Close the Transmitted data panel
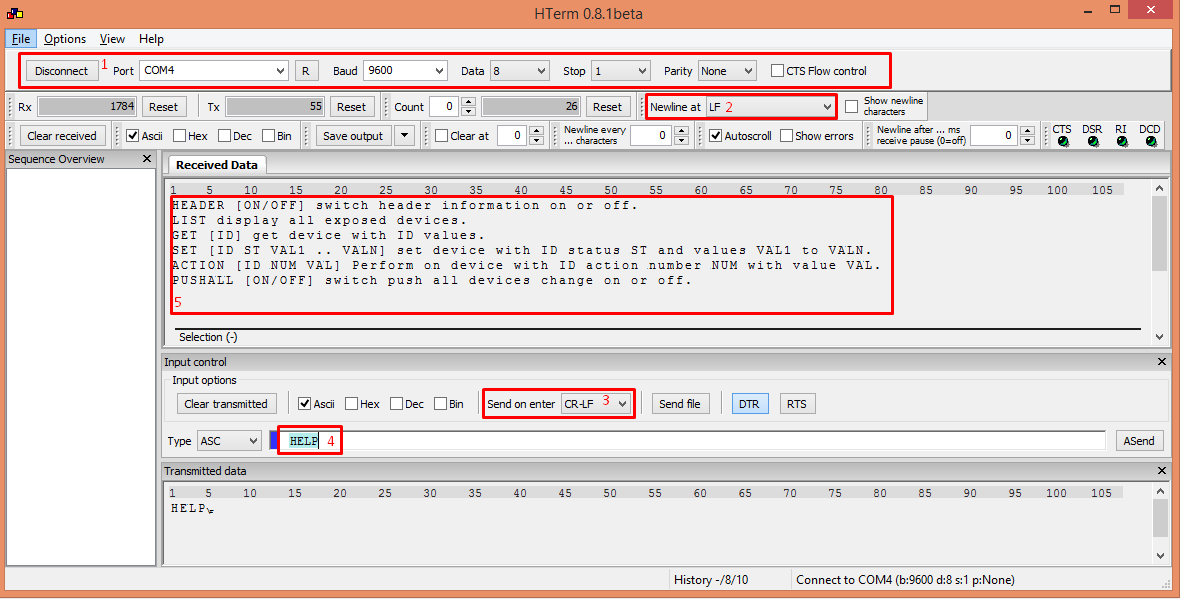Image resolution: width=1180 pixels, height=599 pixels. [1161, 471]
